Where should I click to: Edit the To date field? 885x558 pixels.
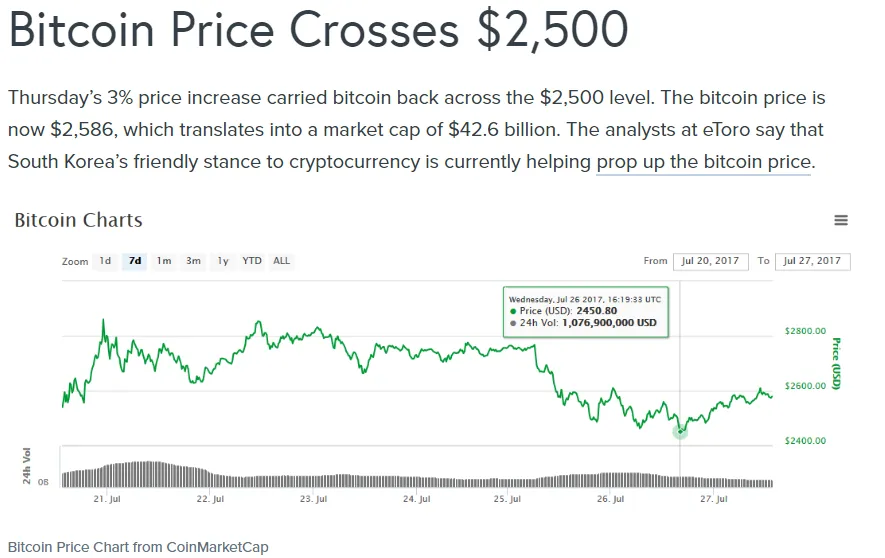(x=813, y=261)
